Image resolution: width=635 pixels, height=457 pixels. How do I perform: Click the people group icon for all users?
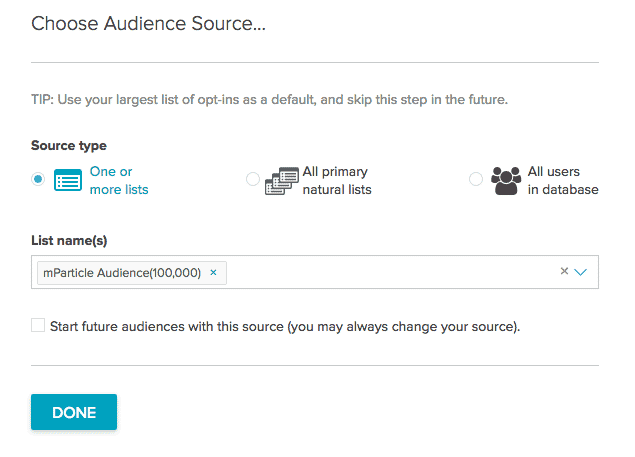(507, 181)
